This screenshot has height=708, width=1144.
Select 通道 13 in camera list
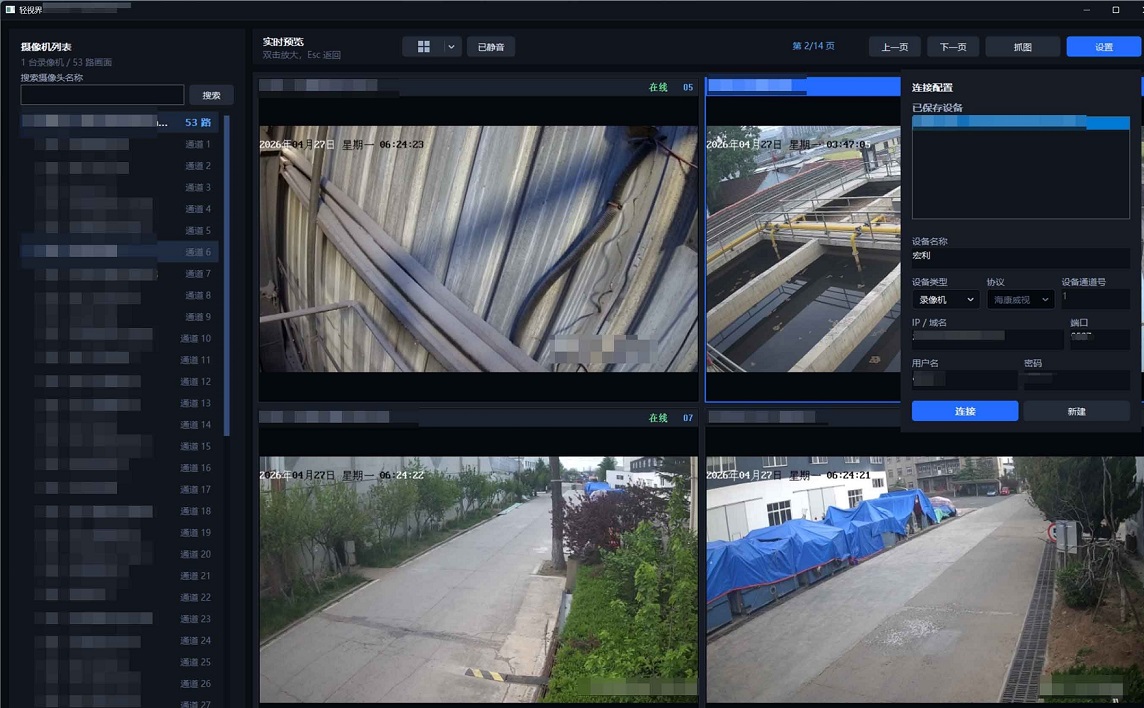tap(120, 403)
